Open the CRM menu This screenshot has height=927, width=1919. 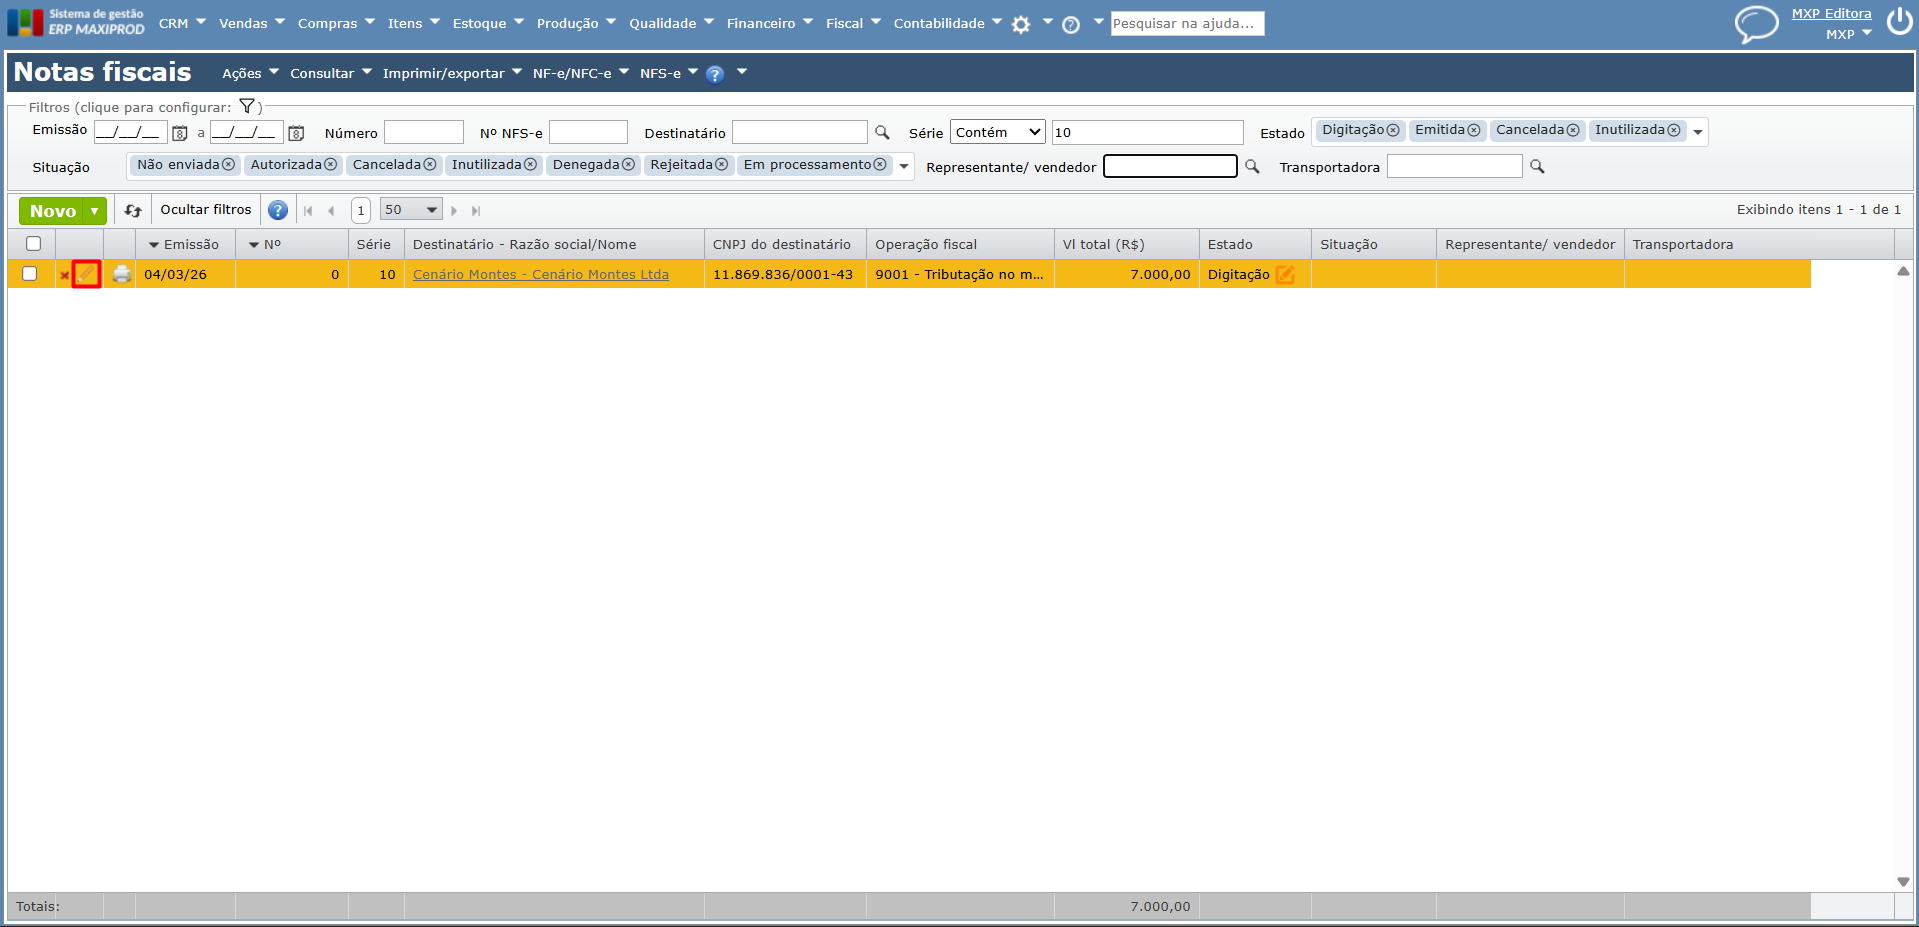182,23
